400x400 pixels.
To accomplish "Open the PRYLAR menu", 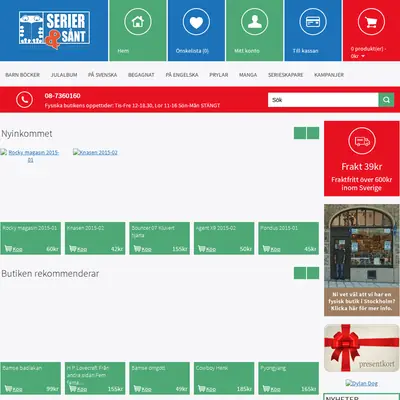I will pos(219,75).
